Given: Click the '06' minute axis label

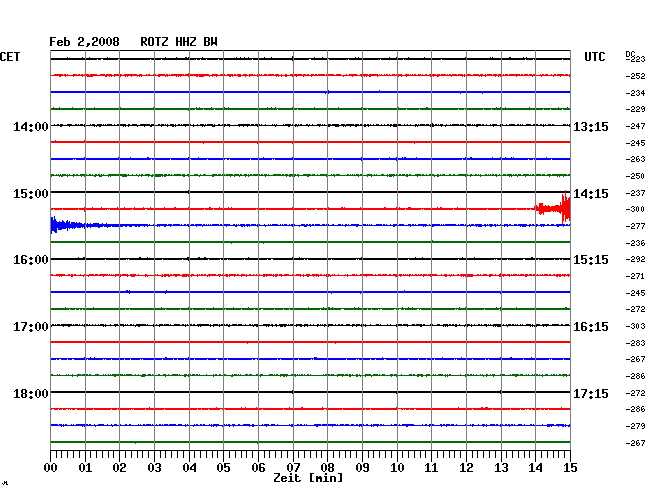Looking at the screenshot, I should pyautogui.click(x=258, y=468).
